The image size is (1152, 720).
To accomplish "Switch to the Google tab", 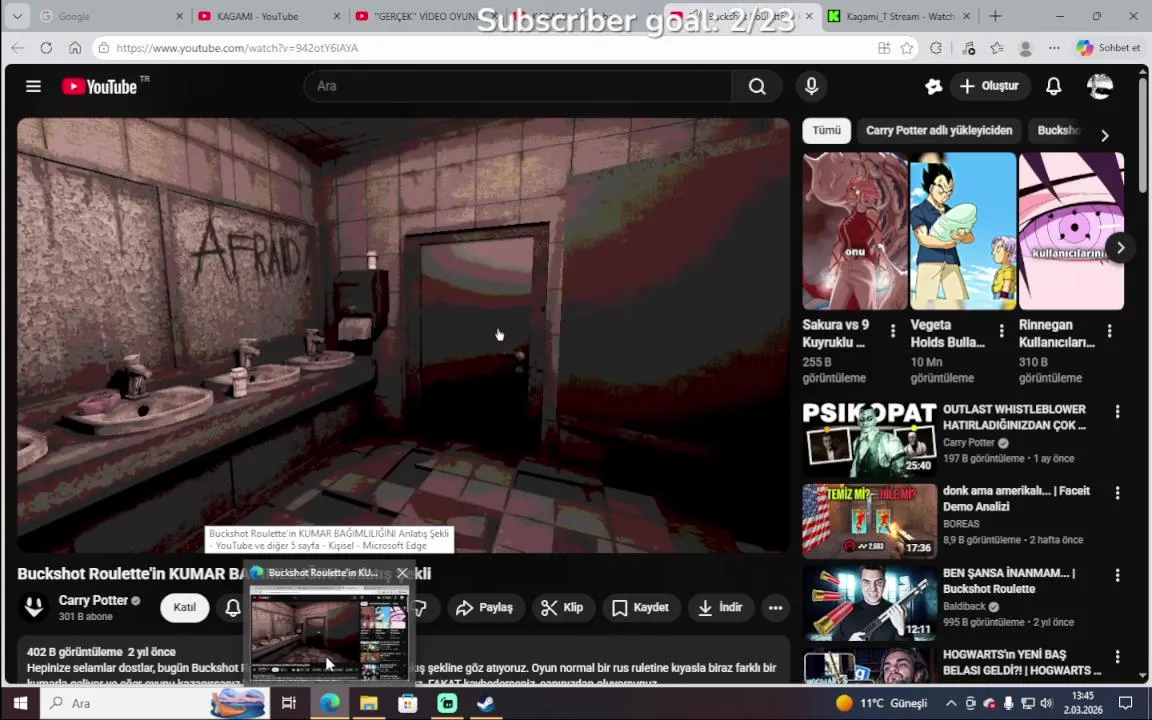I will click(x=110, y=16).
